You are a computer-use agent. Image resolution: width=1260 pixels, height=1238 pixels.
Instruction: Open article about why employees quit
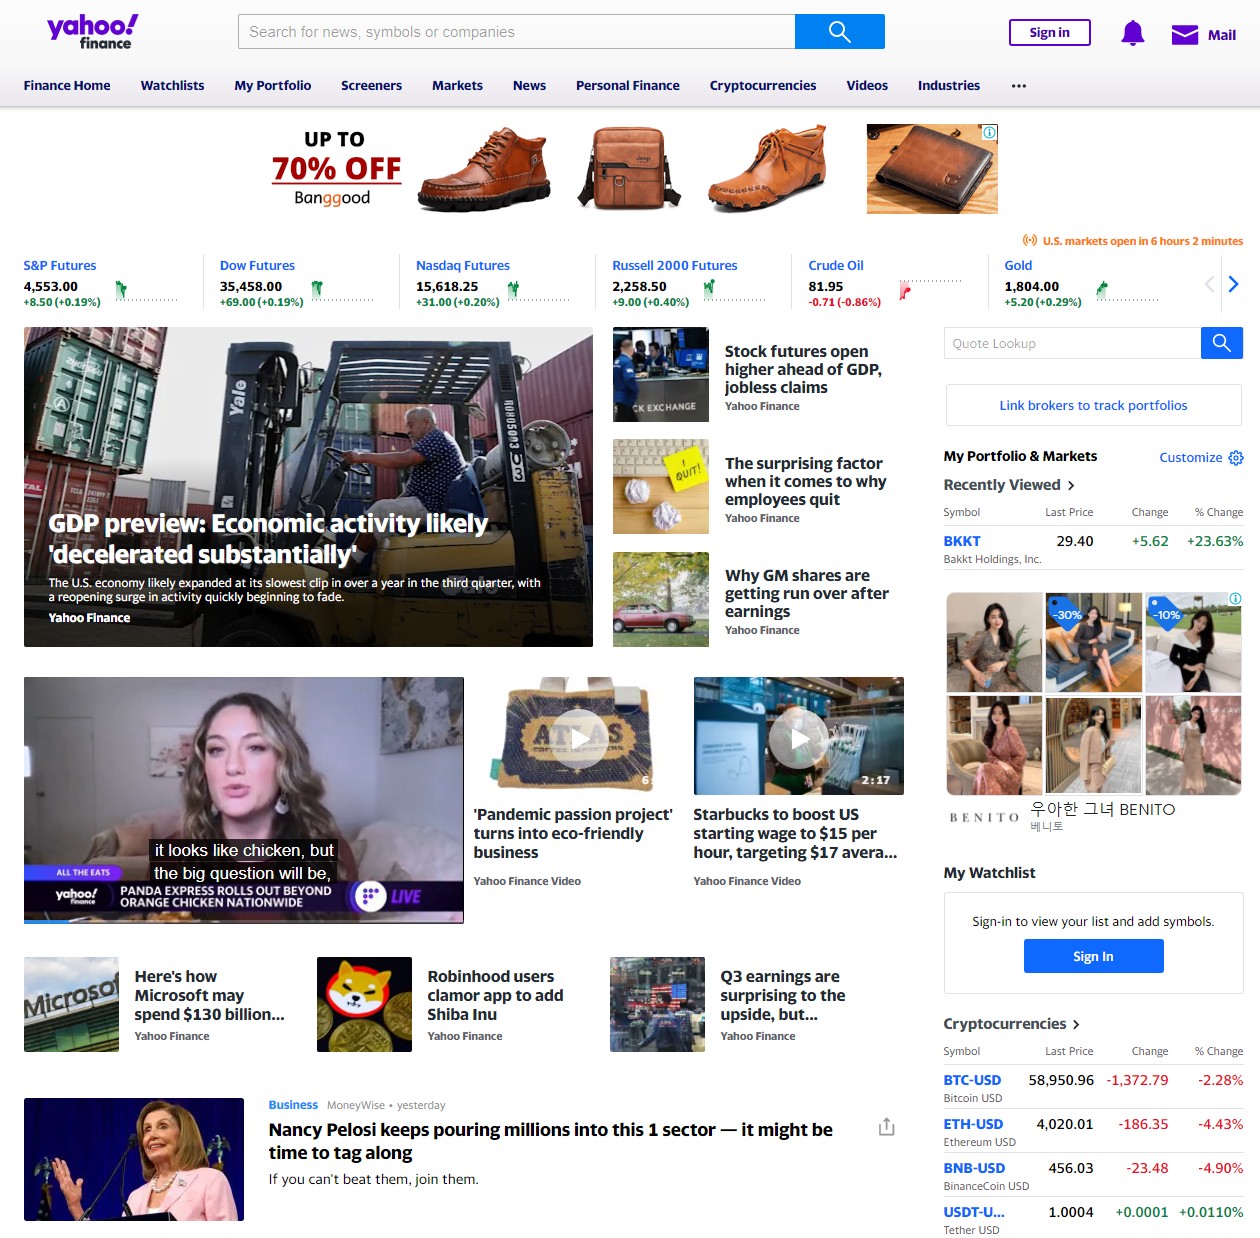[805, 481]
